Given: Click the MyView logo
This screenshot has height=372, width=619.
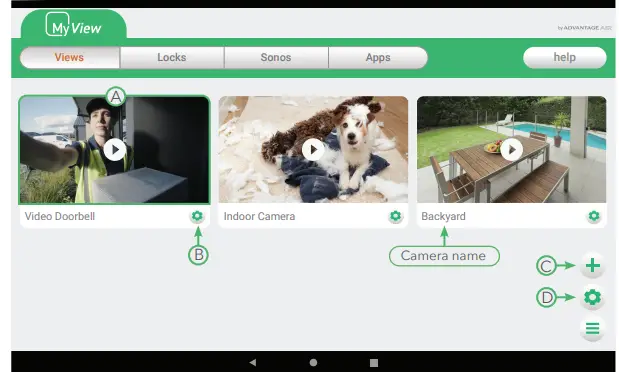Looking at the screenshot, I should (x=74, y=24).
